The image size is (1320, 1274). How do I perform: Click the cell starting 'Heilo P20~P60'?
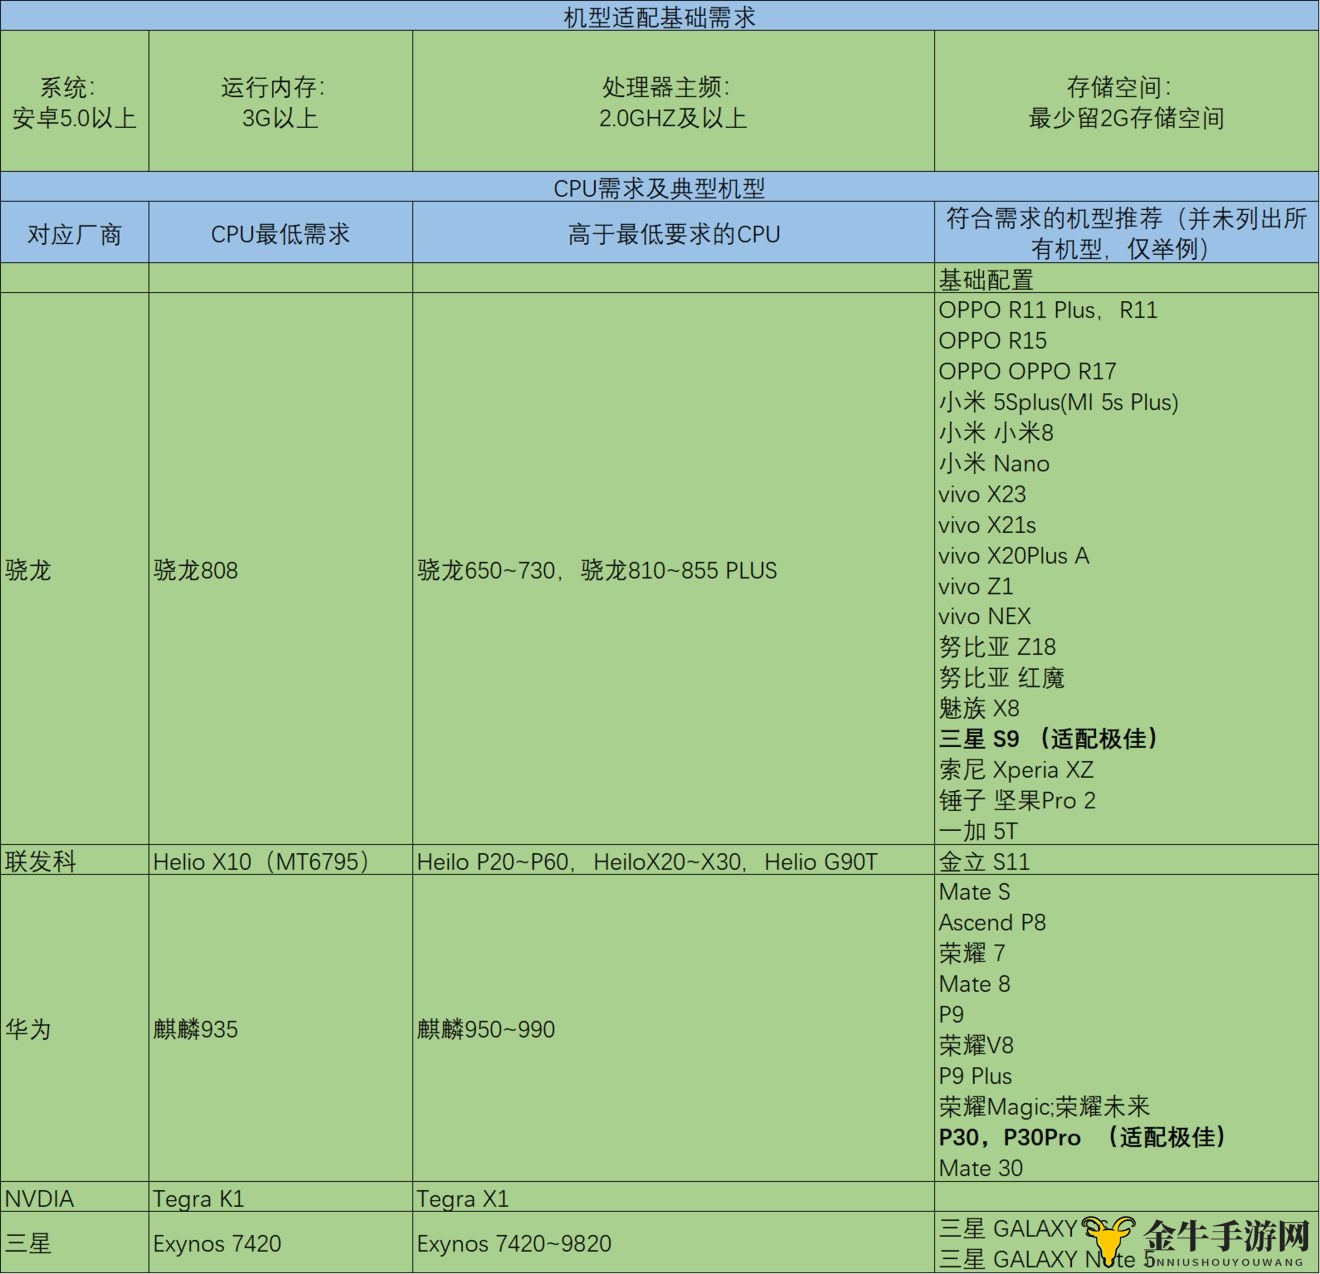point(673,860)
